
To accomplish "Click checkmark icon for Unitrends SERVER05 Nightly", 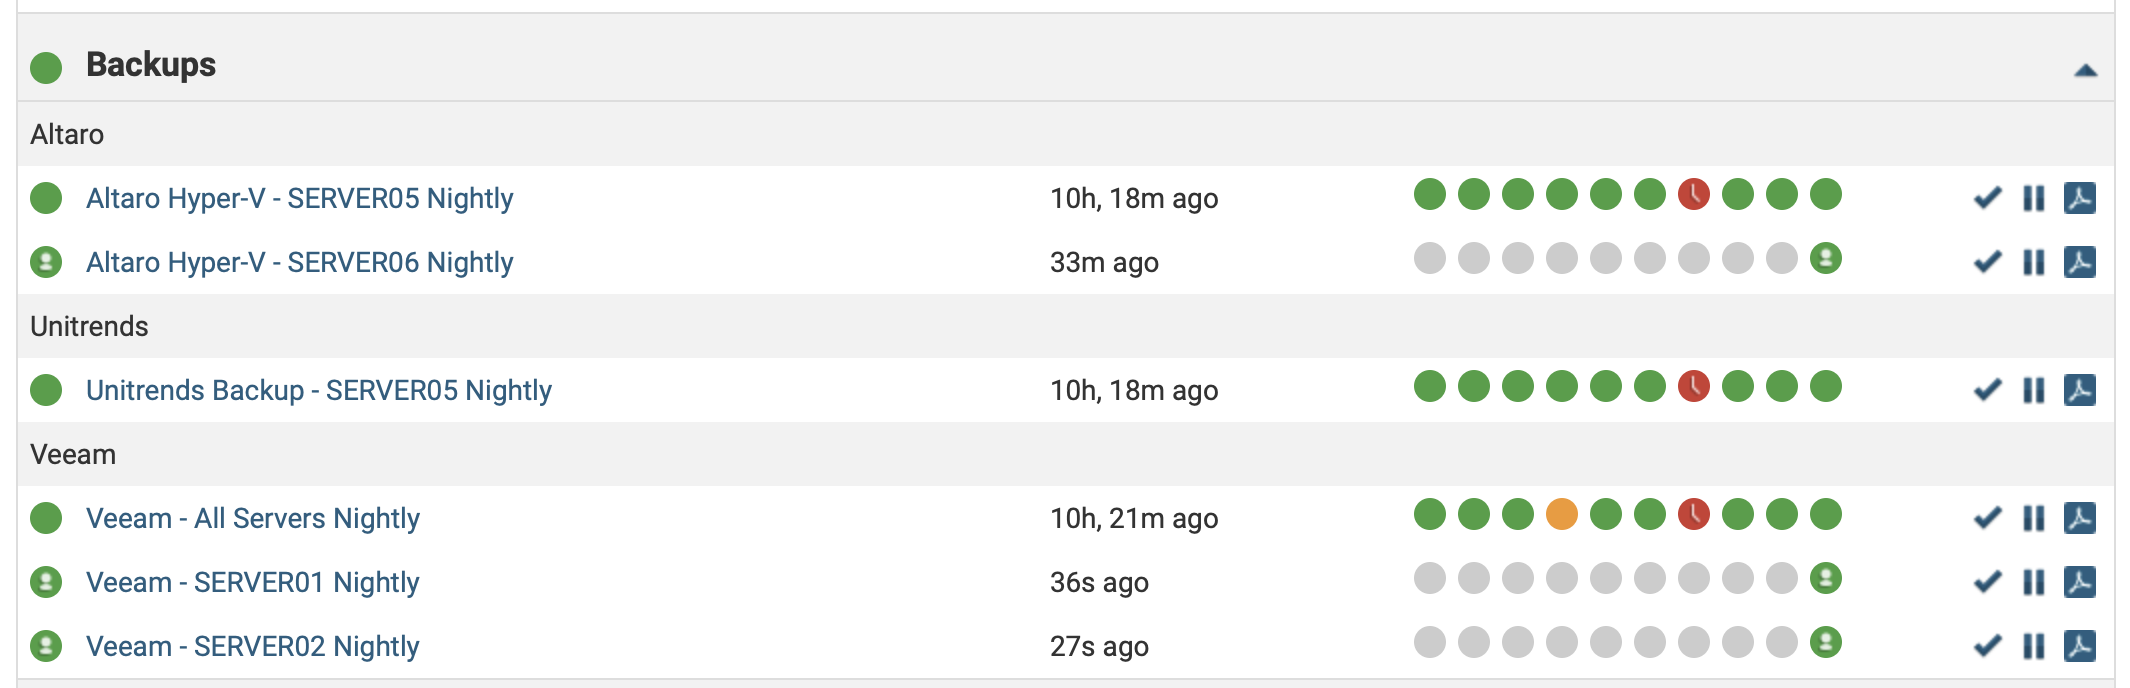I will click(x=1987, y=390).
